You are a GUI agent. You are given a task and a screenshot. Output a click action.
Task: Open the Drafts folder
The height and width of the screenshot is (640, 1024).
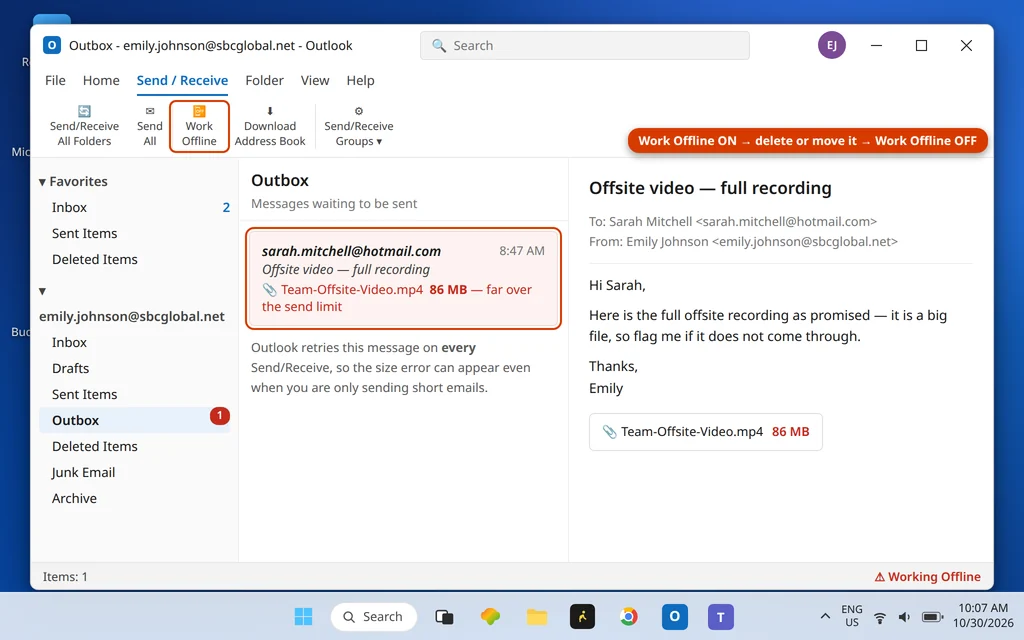pyautogui.click(x=135, y=368)
